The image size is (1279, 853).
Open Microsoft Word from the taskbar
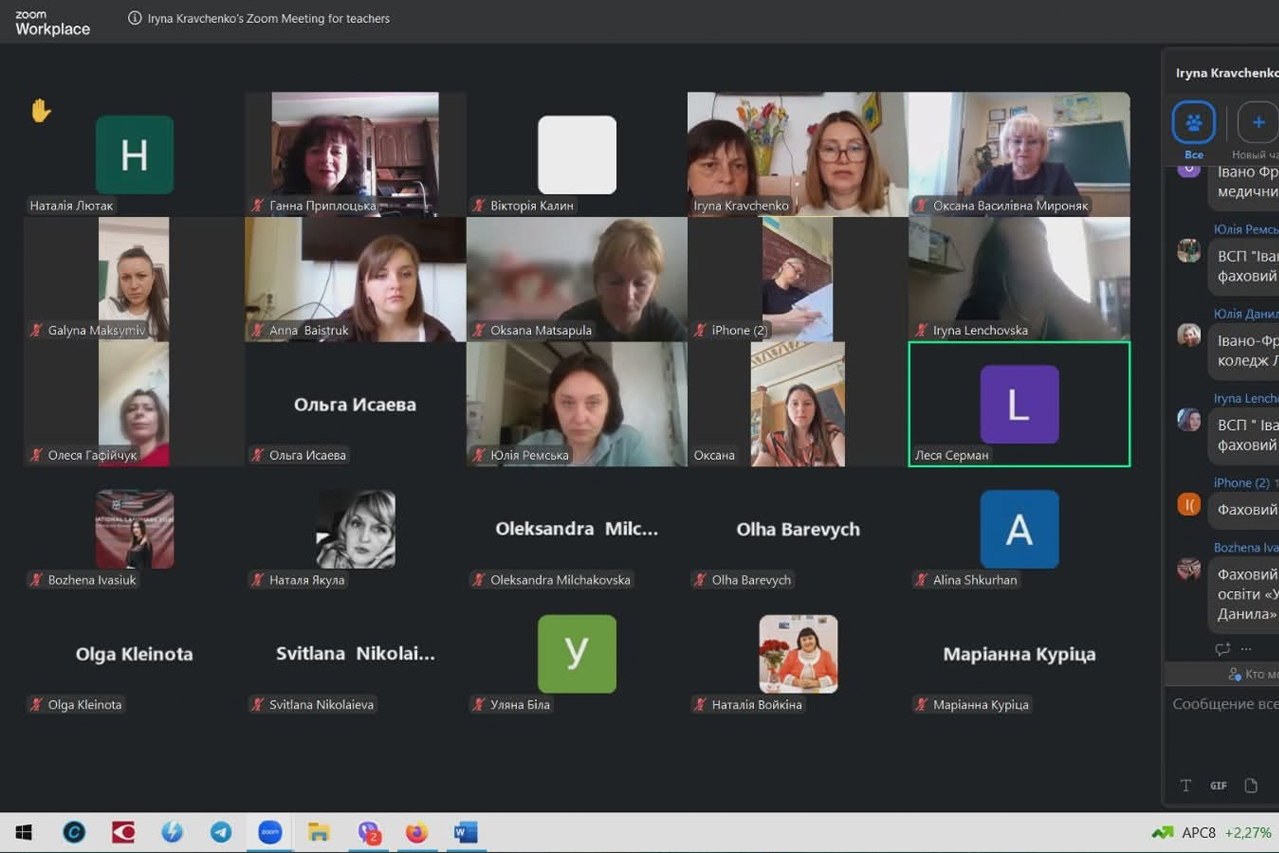pos(466,832)
